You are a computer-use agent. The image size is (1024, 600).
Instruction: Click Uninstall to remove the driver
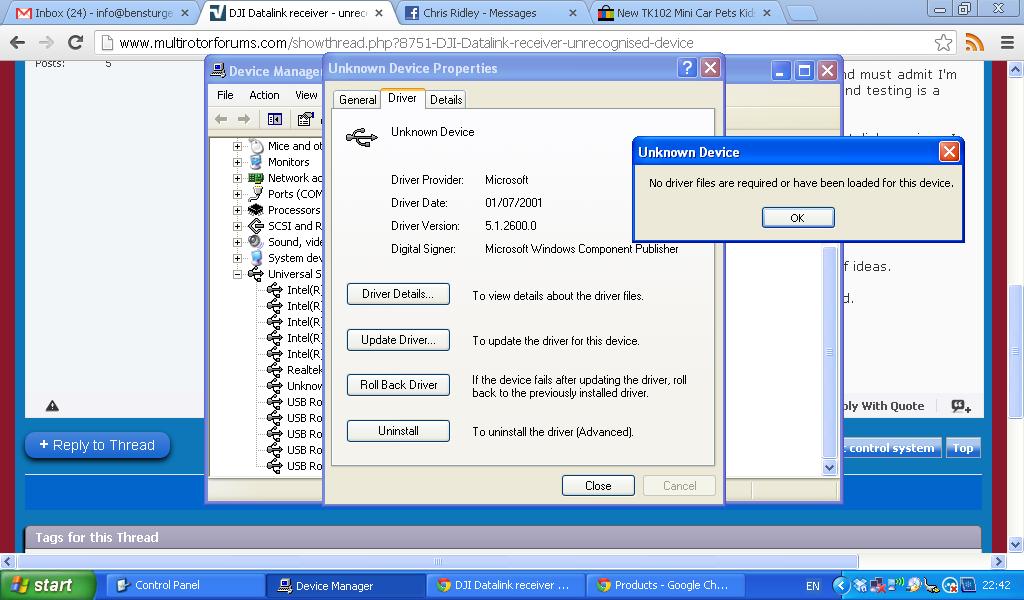click(x=398, y=431)
